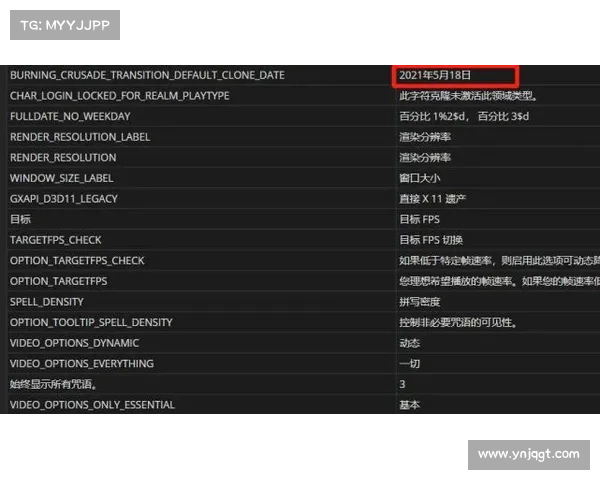Select the TARGETFPS_CHECK key cell
This screenshot has height=480, width=600.
[x=56, y=240]
